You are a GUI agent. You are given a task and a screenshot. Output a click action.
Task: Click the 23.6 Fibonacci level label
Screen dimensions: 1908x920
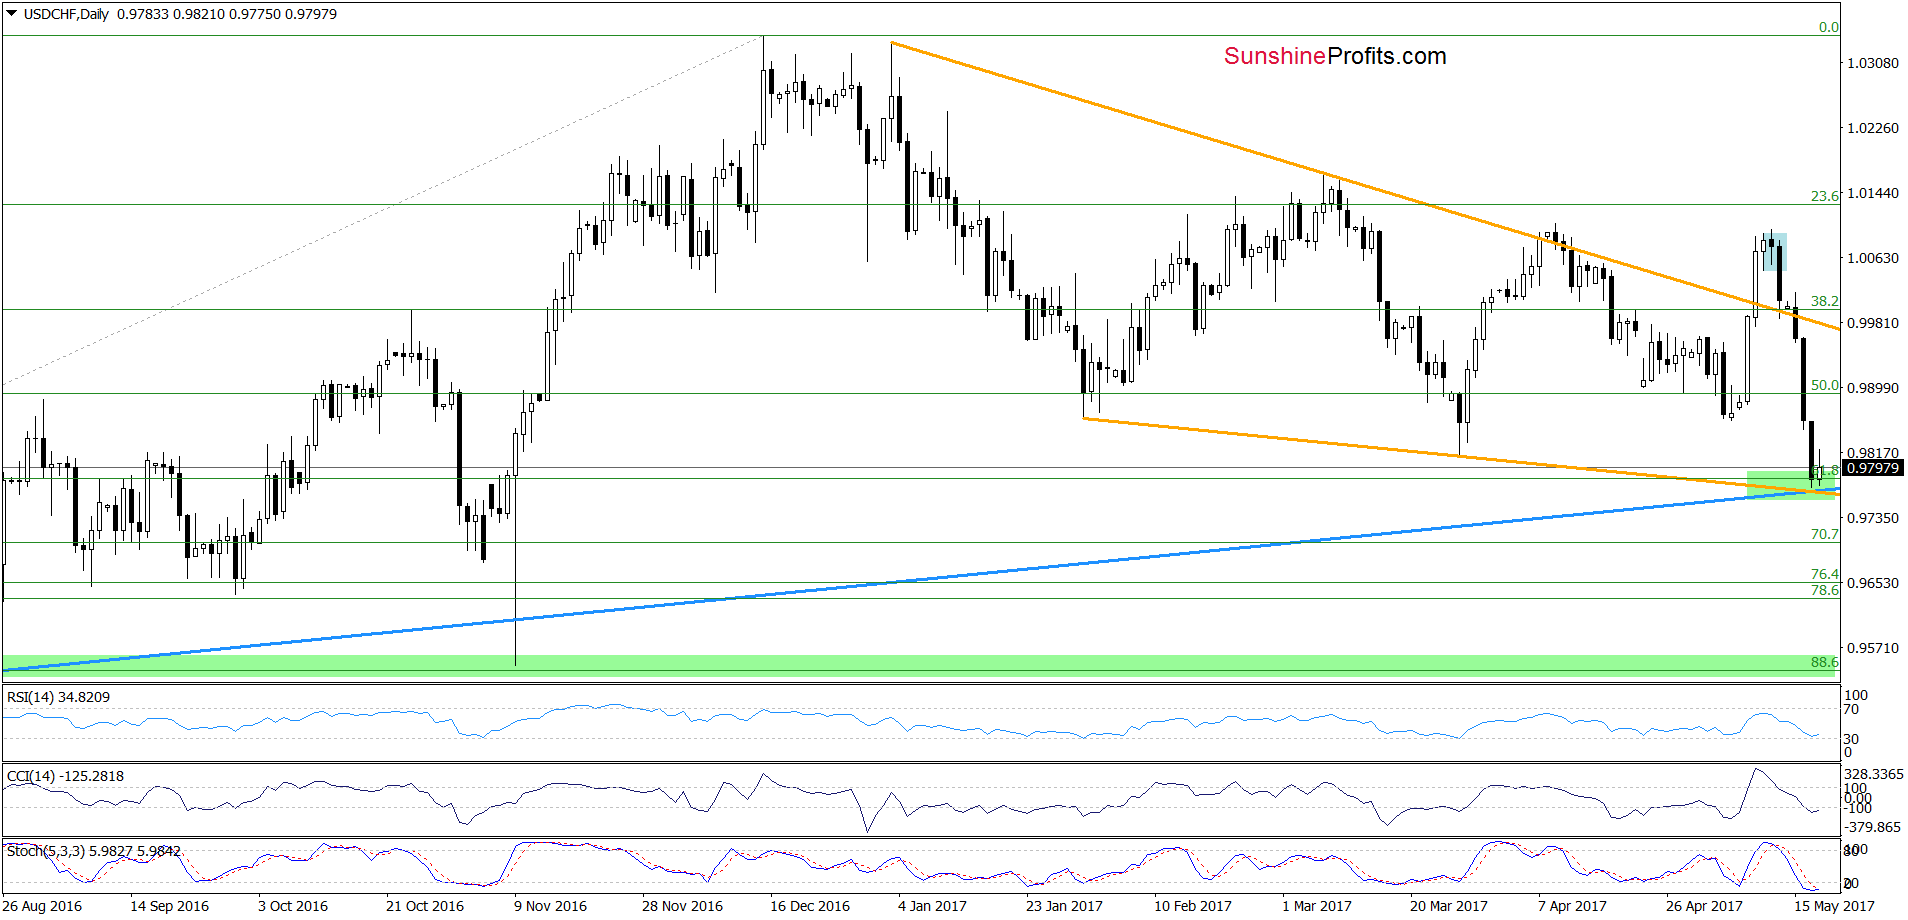[1824, 196]
